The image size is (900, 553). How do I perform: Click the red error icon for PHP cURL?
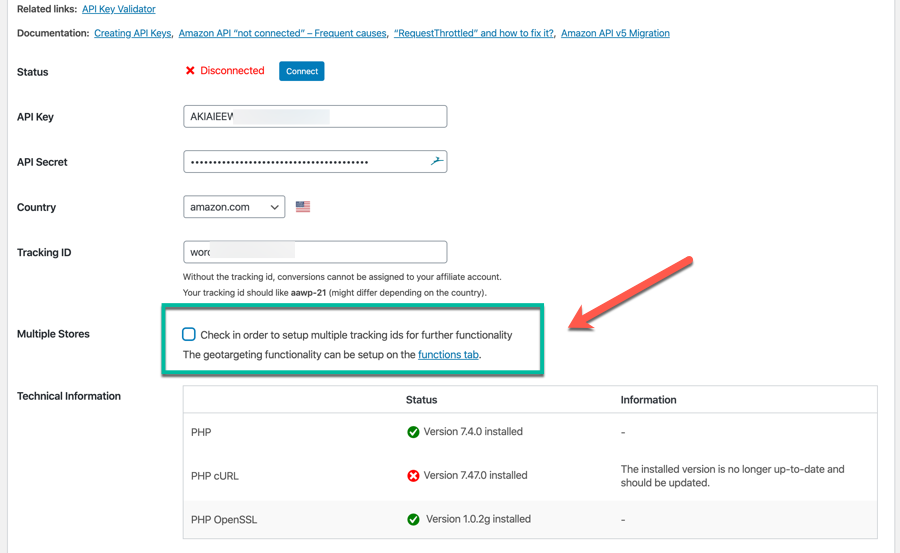[x=413, y=475]
